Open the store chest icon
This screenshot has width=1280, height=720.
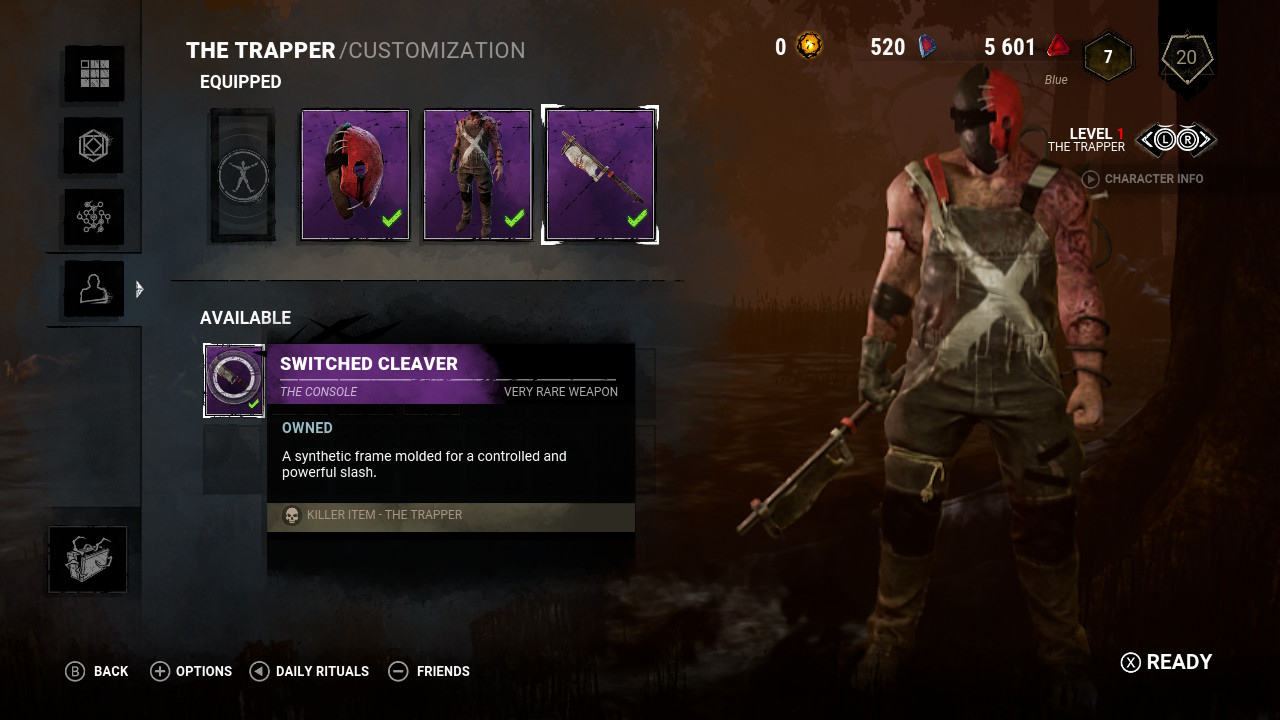pos(88,559)
